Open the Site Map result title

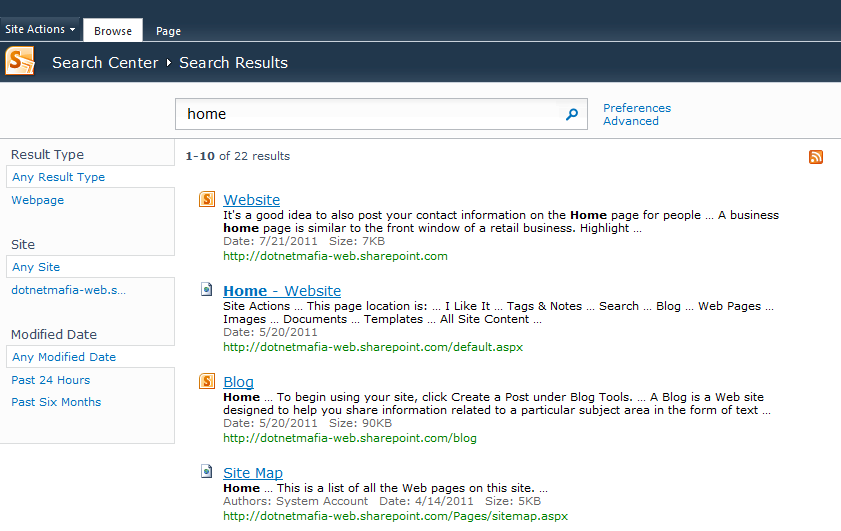253,473
